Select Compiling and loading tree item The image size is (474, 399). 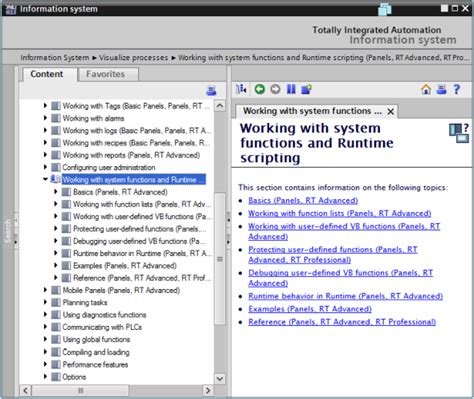96,352
